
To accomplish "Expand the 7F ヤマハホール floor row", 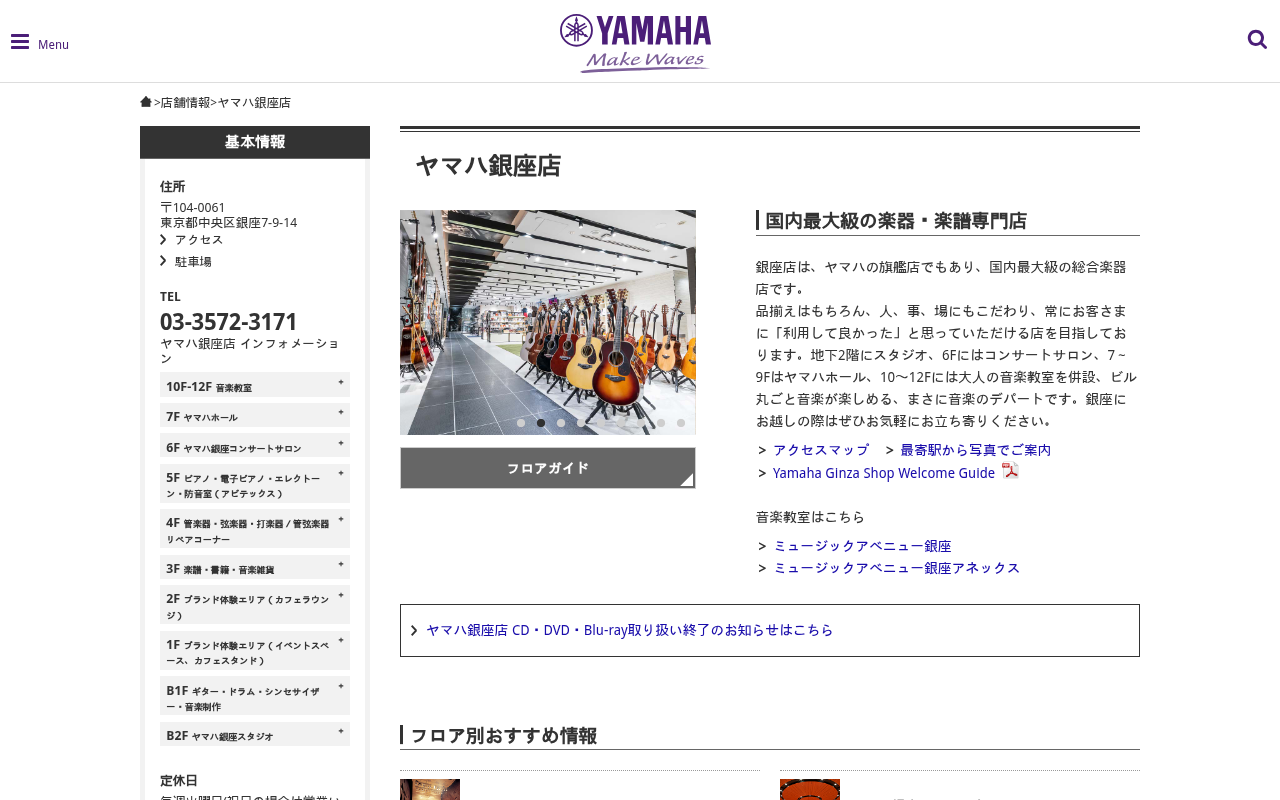I will 255,416.
